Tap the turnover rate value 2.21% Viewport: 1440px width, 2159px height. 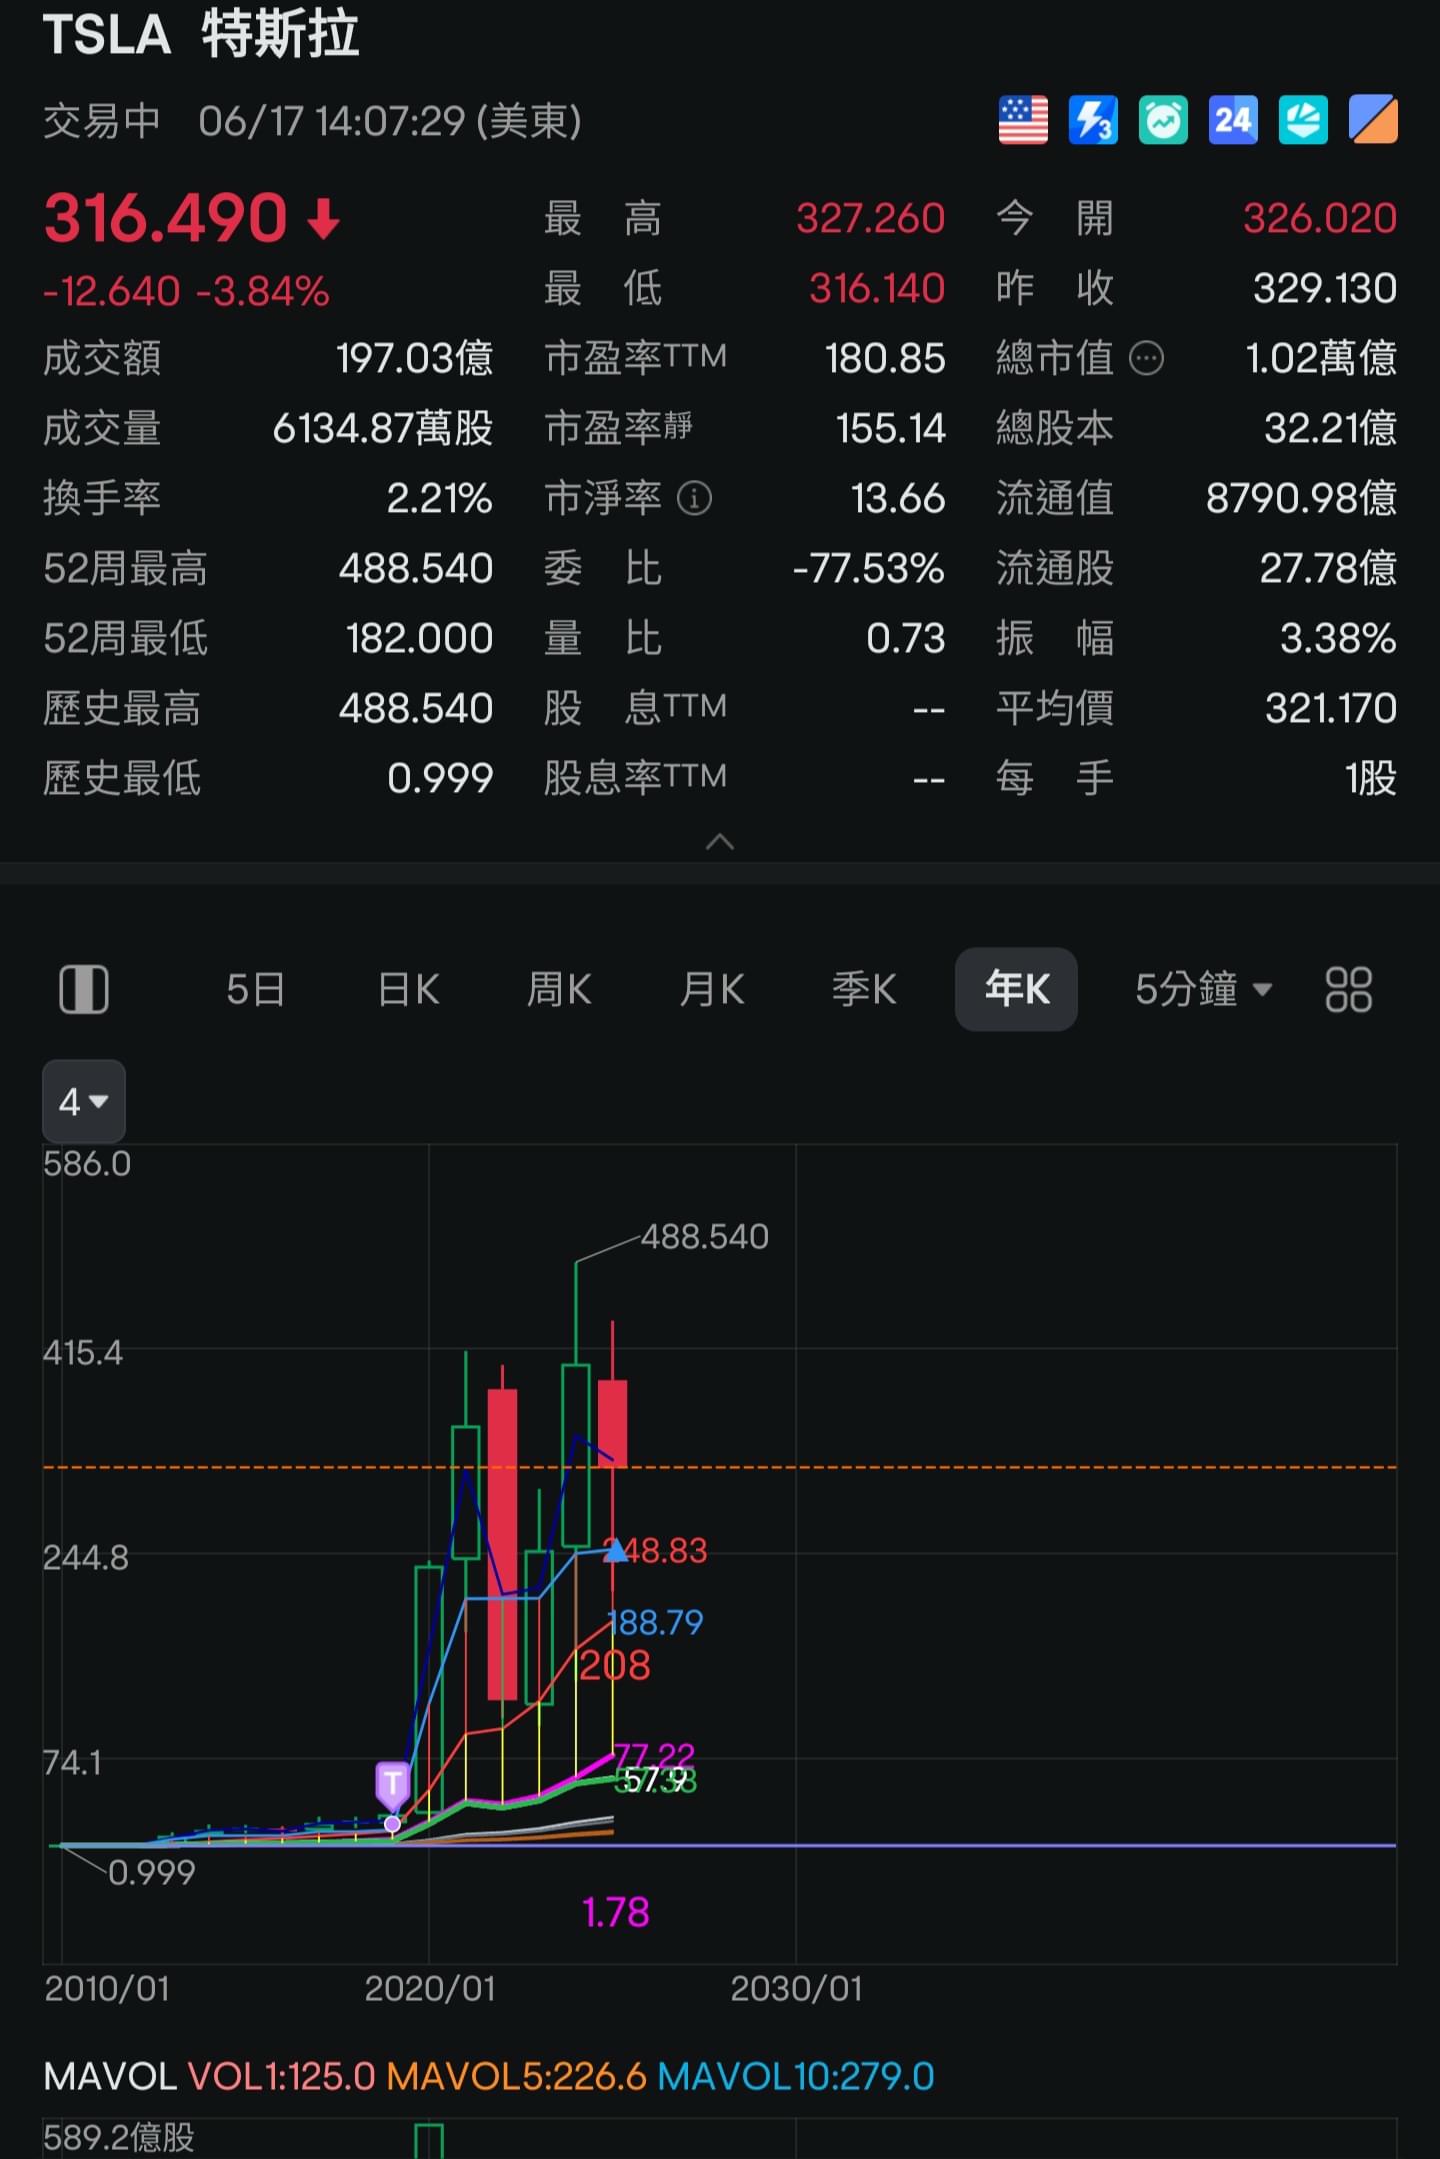pyautogui.click(x=440, y=498)
